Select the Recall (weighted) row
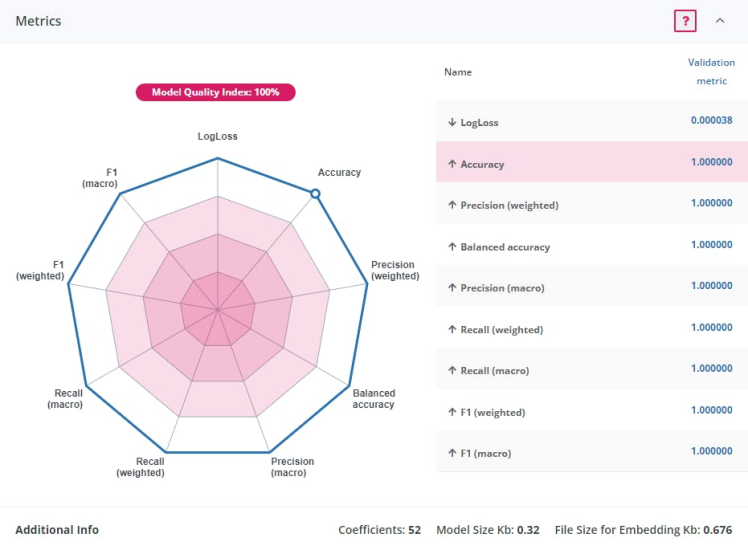This screenshot has height=554, width=748. (591, 329)
